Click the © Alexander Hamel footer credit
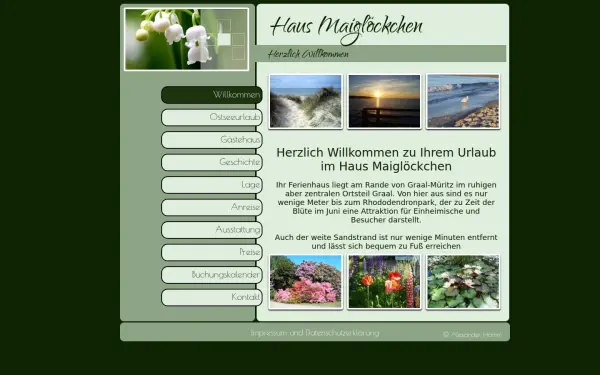This screenshot has width=600, height=375. [x=472, y=334]
